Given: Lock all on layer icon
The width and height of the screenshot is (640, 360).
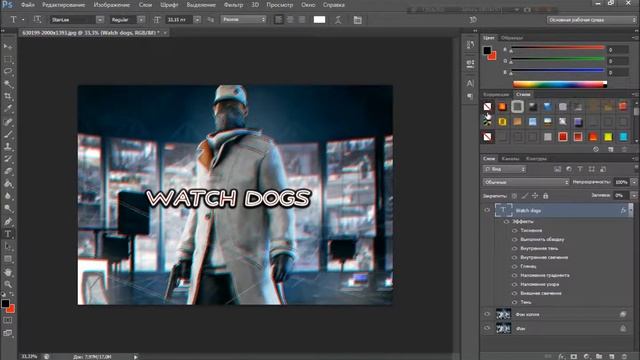Looking at the screenshot, I should coord(546,196).
